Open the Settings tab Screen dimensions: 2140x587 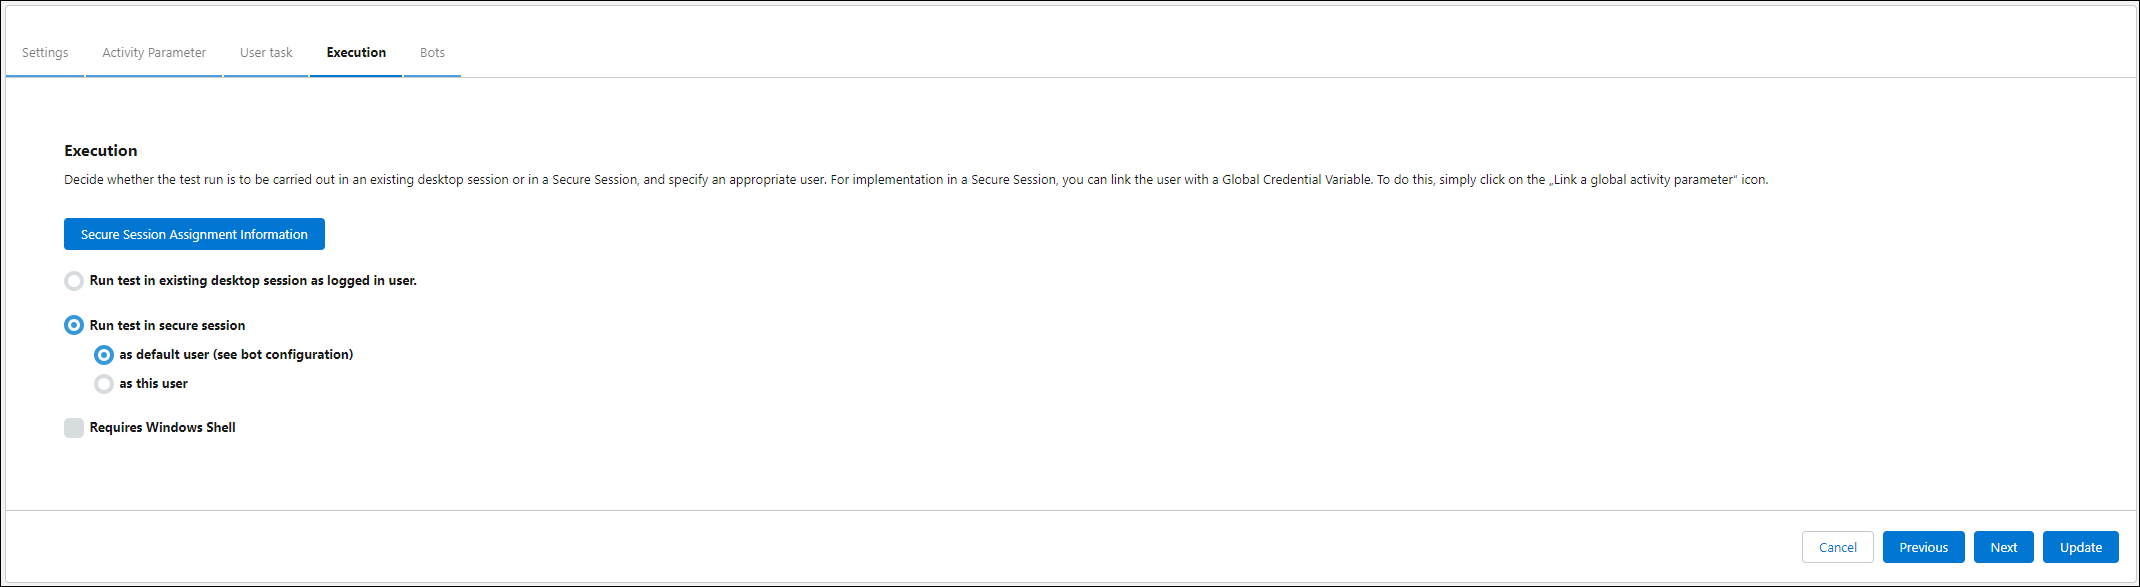click(x=45, y=53)
